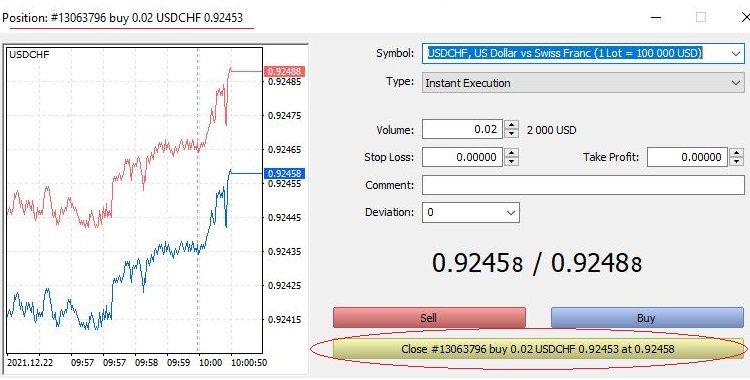This screenshot has width=750, height=380.
Task: Click the blue 0.92458 bid price label
Action: tap(284, 173)
